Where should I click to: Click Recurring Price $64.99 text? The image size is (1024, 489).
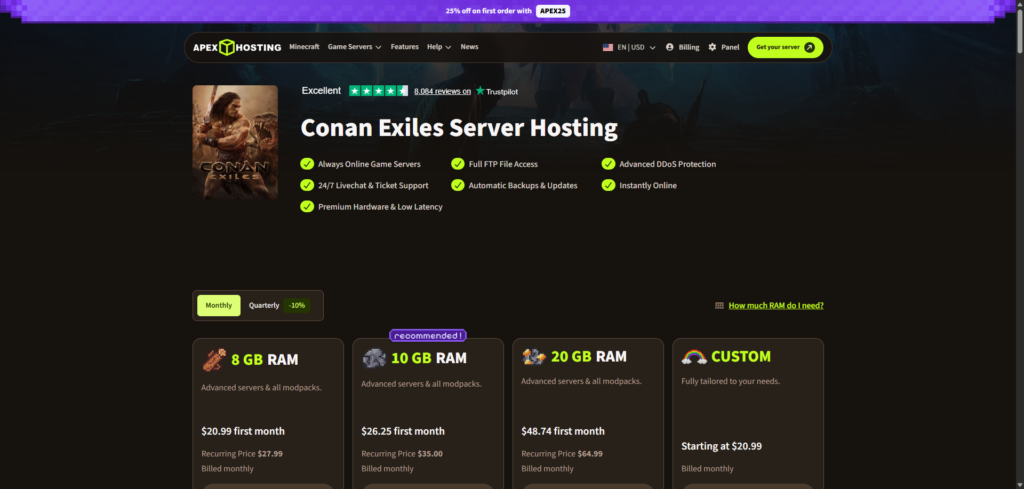pos(562,454)
